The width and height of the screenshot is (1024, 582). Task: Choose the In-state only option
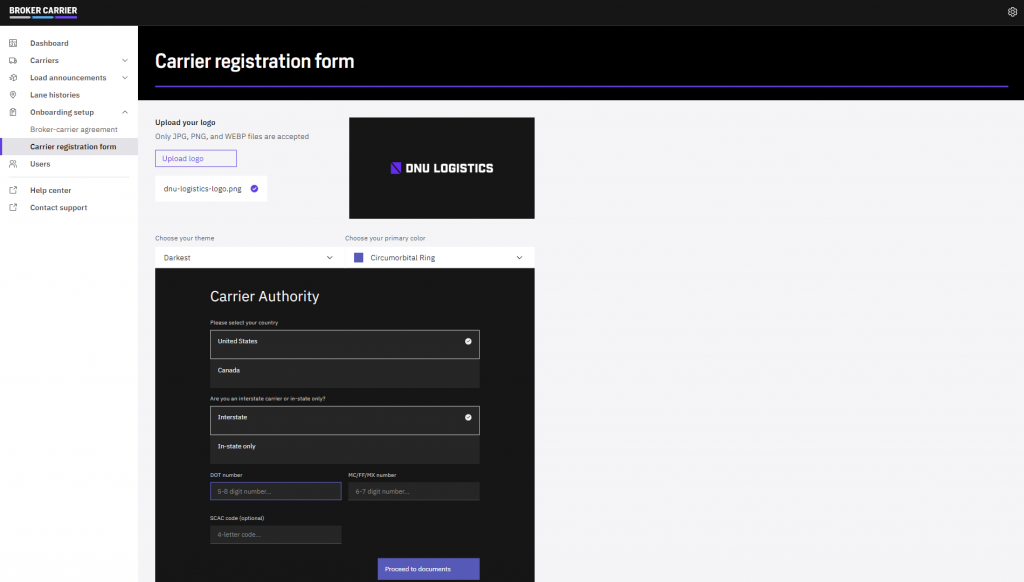point(345,449)
